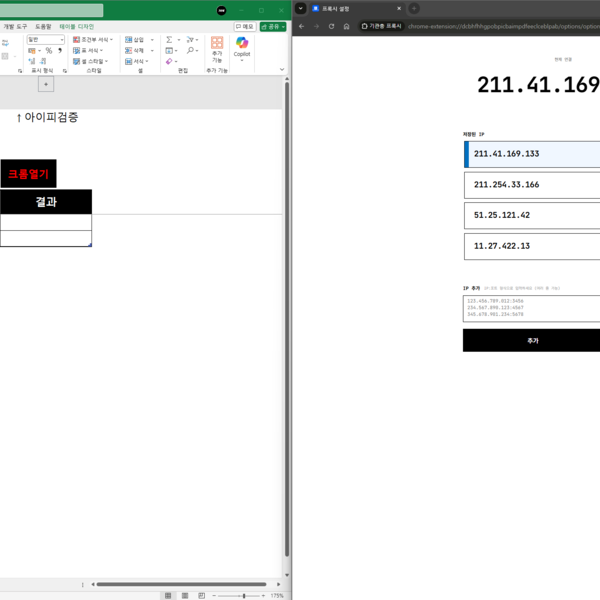Select saved IP 211.254.33.166
600x600 pixels.
(532, 185)
